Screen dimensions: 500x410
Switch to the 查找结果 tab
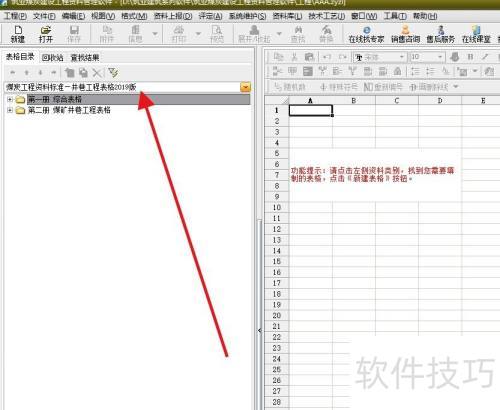click(85, 58)
